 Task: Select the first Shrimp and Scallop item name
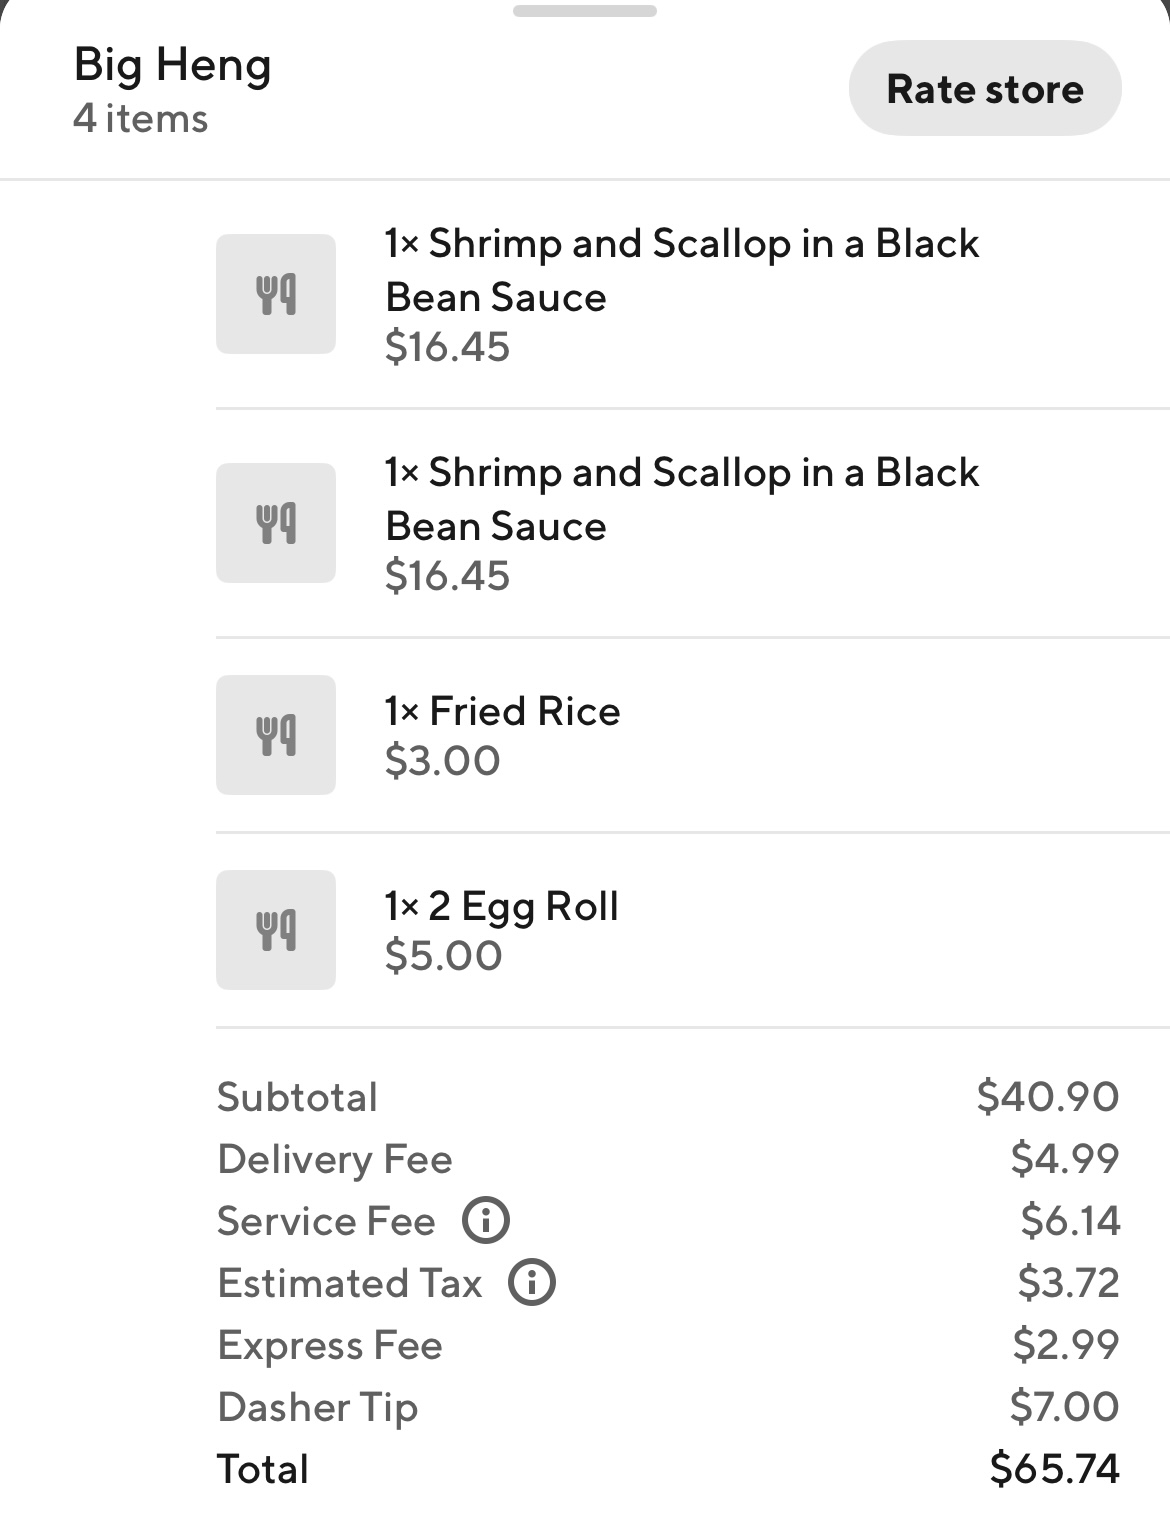pyautogui.click(x=682, y=269)
